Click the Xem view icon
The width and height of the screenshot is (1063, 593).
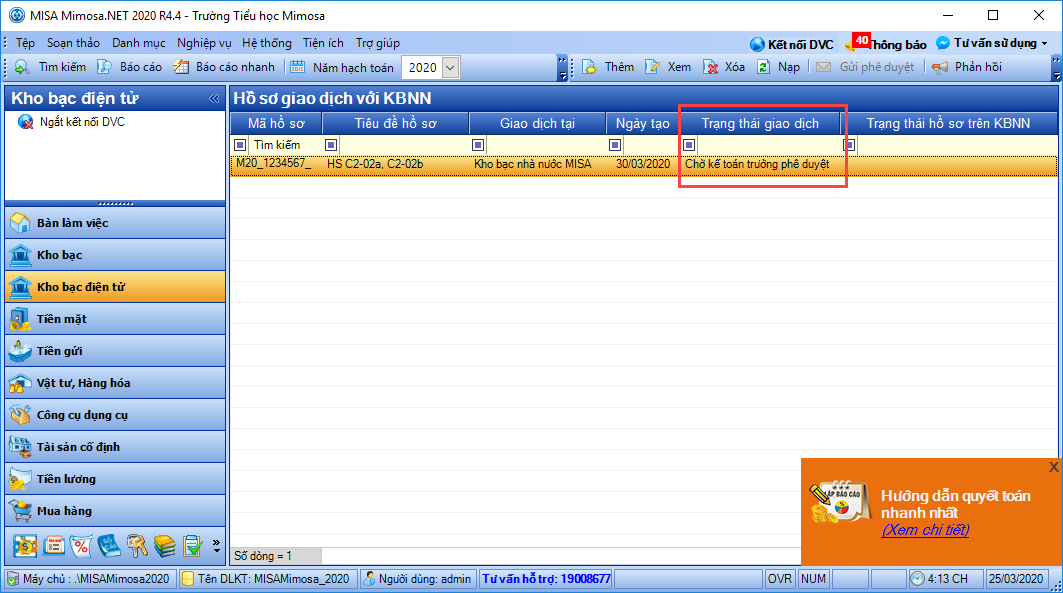coord(652,67)
